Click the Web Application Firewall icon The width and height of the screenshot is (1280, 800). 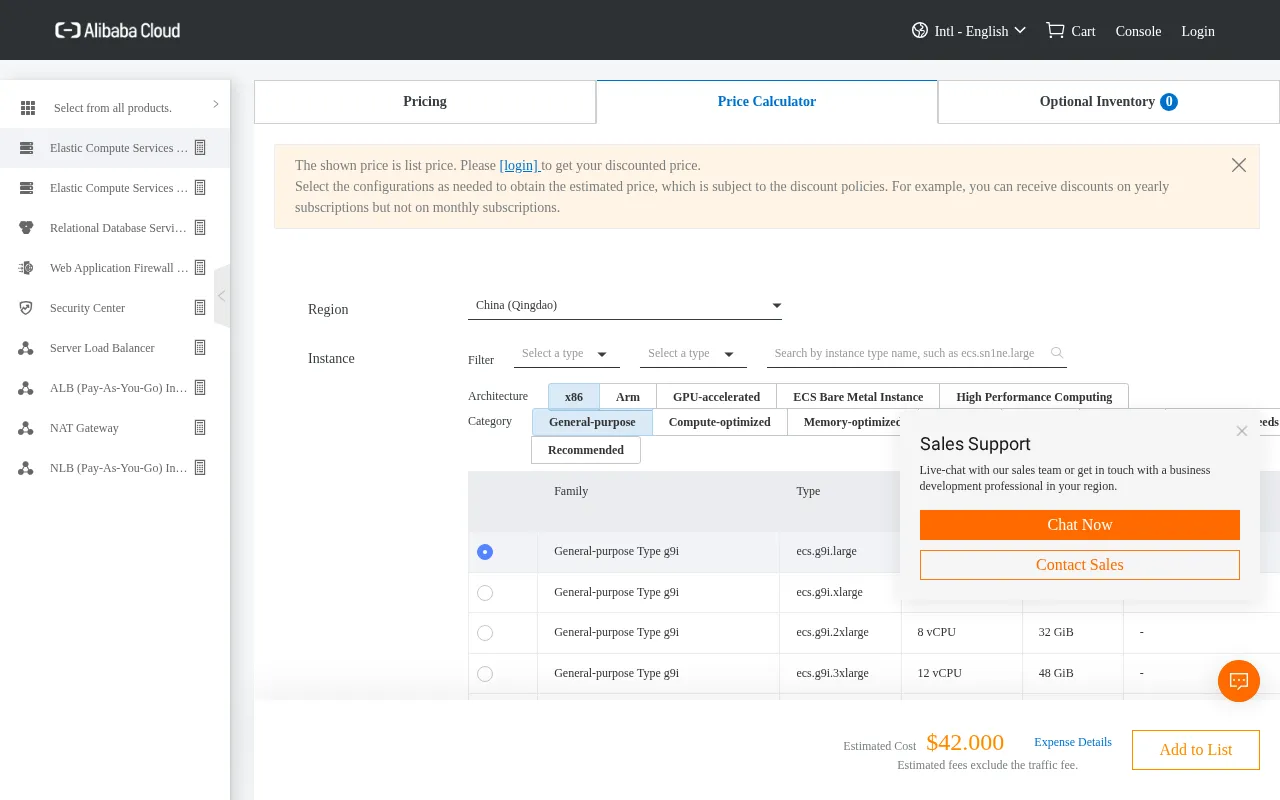coord(27,268)
